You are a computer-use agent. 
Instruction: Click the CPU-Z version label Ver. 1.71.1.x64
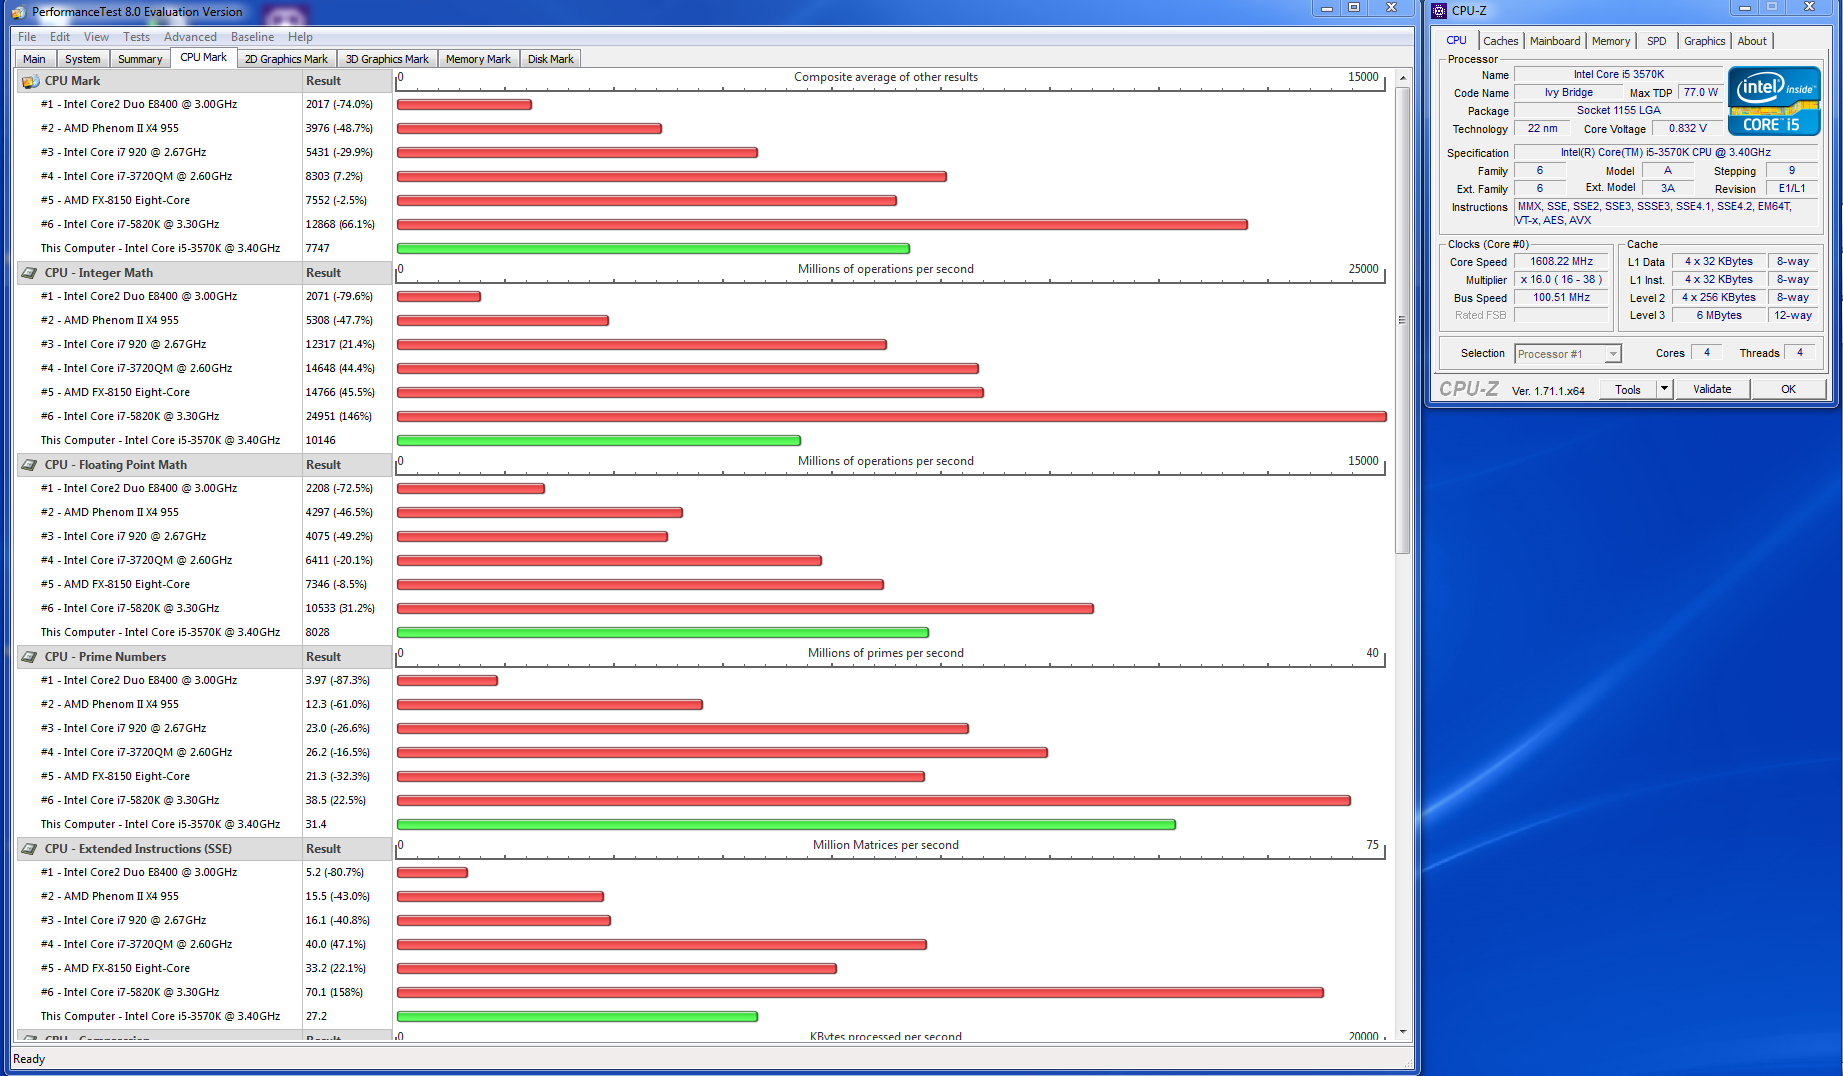coord(1548,391)
